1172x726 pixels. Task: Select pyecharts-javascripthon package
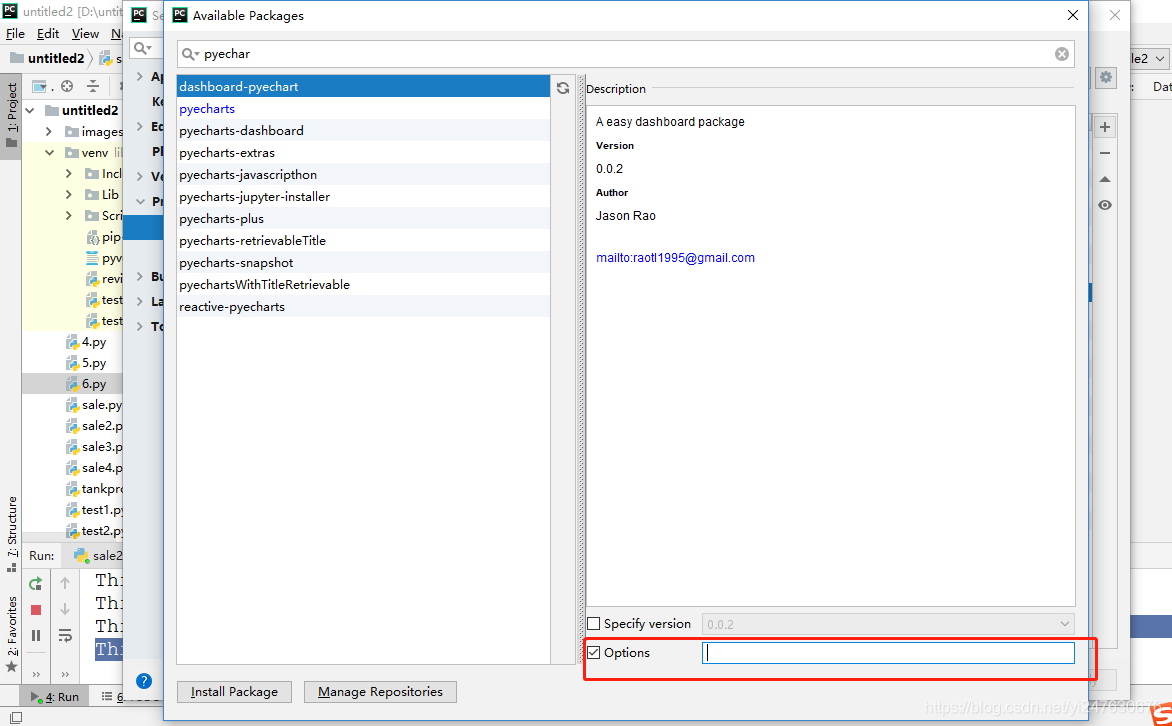pyautogui.click(x=363, y=175)
